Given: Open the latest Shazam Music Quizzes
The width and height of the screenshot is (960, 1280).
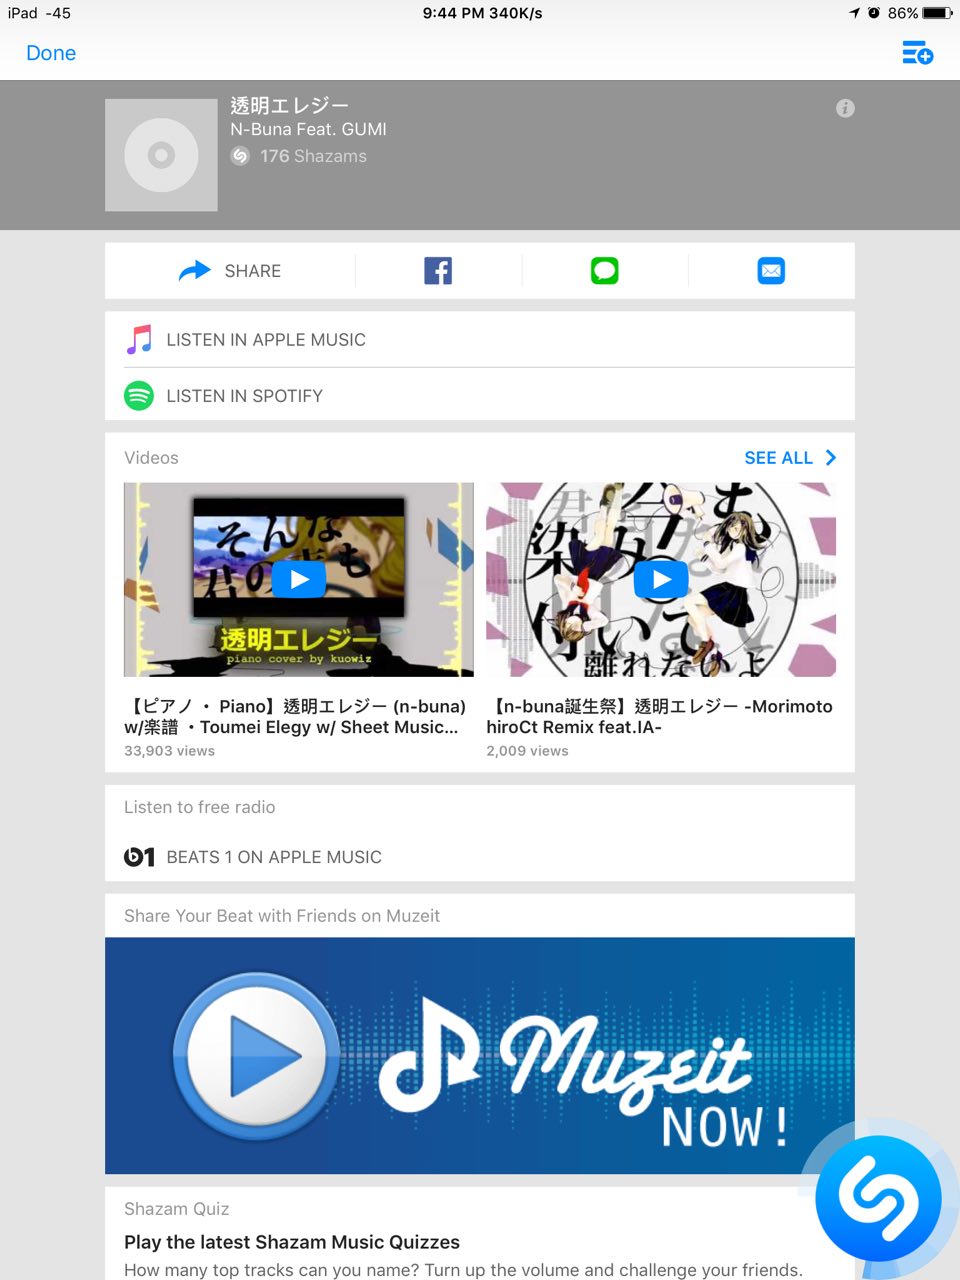Looking at the screenshot, I should pyautogui.click(x=292, y=1242).
